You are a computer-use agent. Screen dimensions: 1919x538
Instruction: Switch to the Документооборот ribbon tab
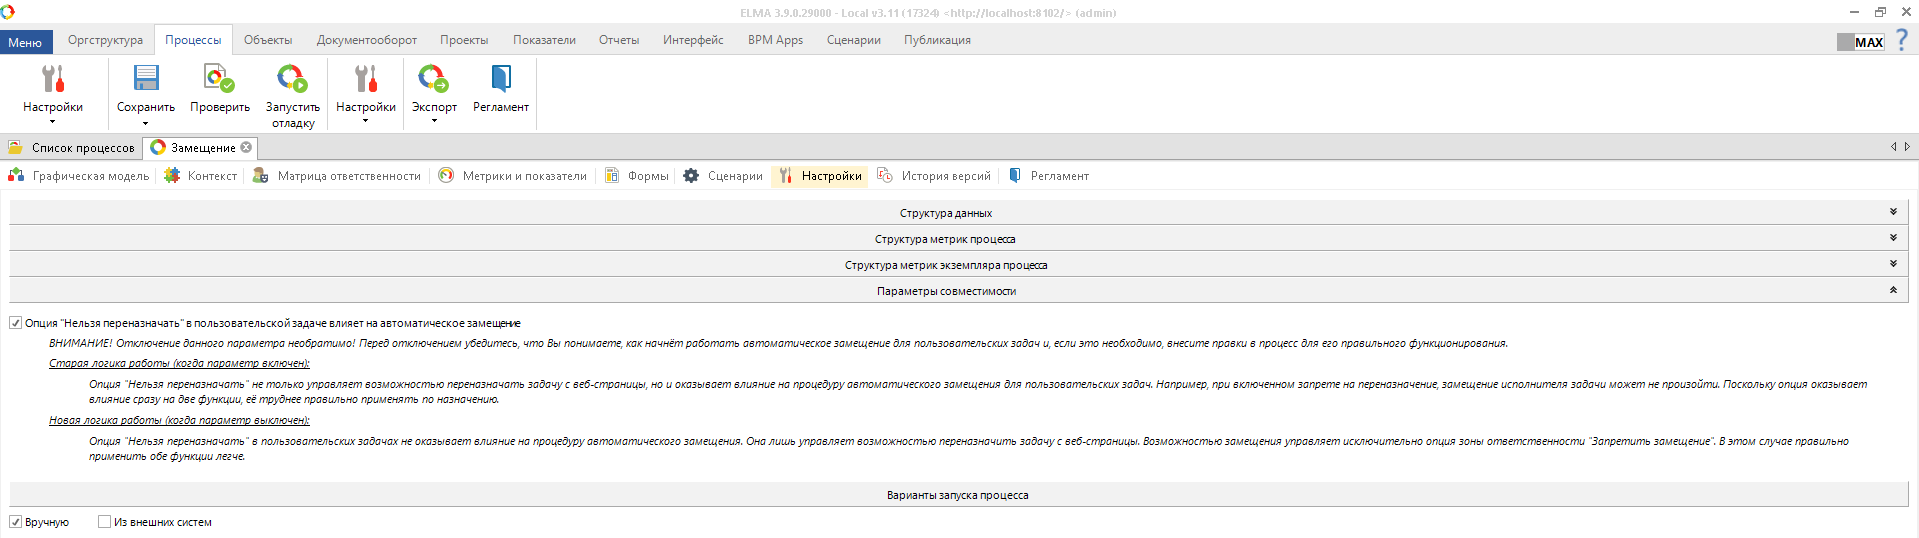click(366, 40)
